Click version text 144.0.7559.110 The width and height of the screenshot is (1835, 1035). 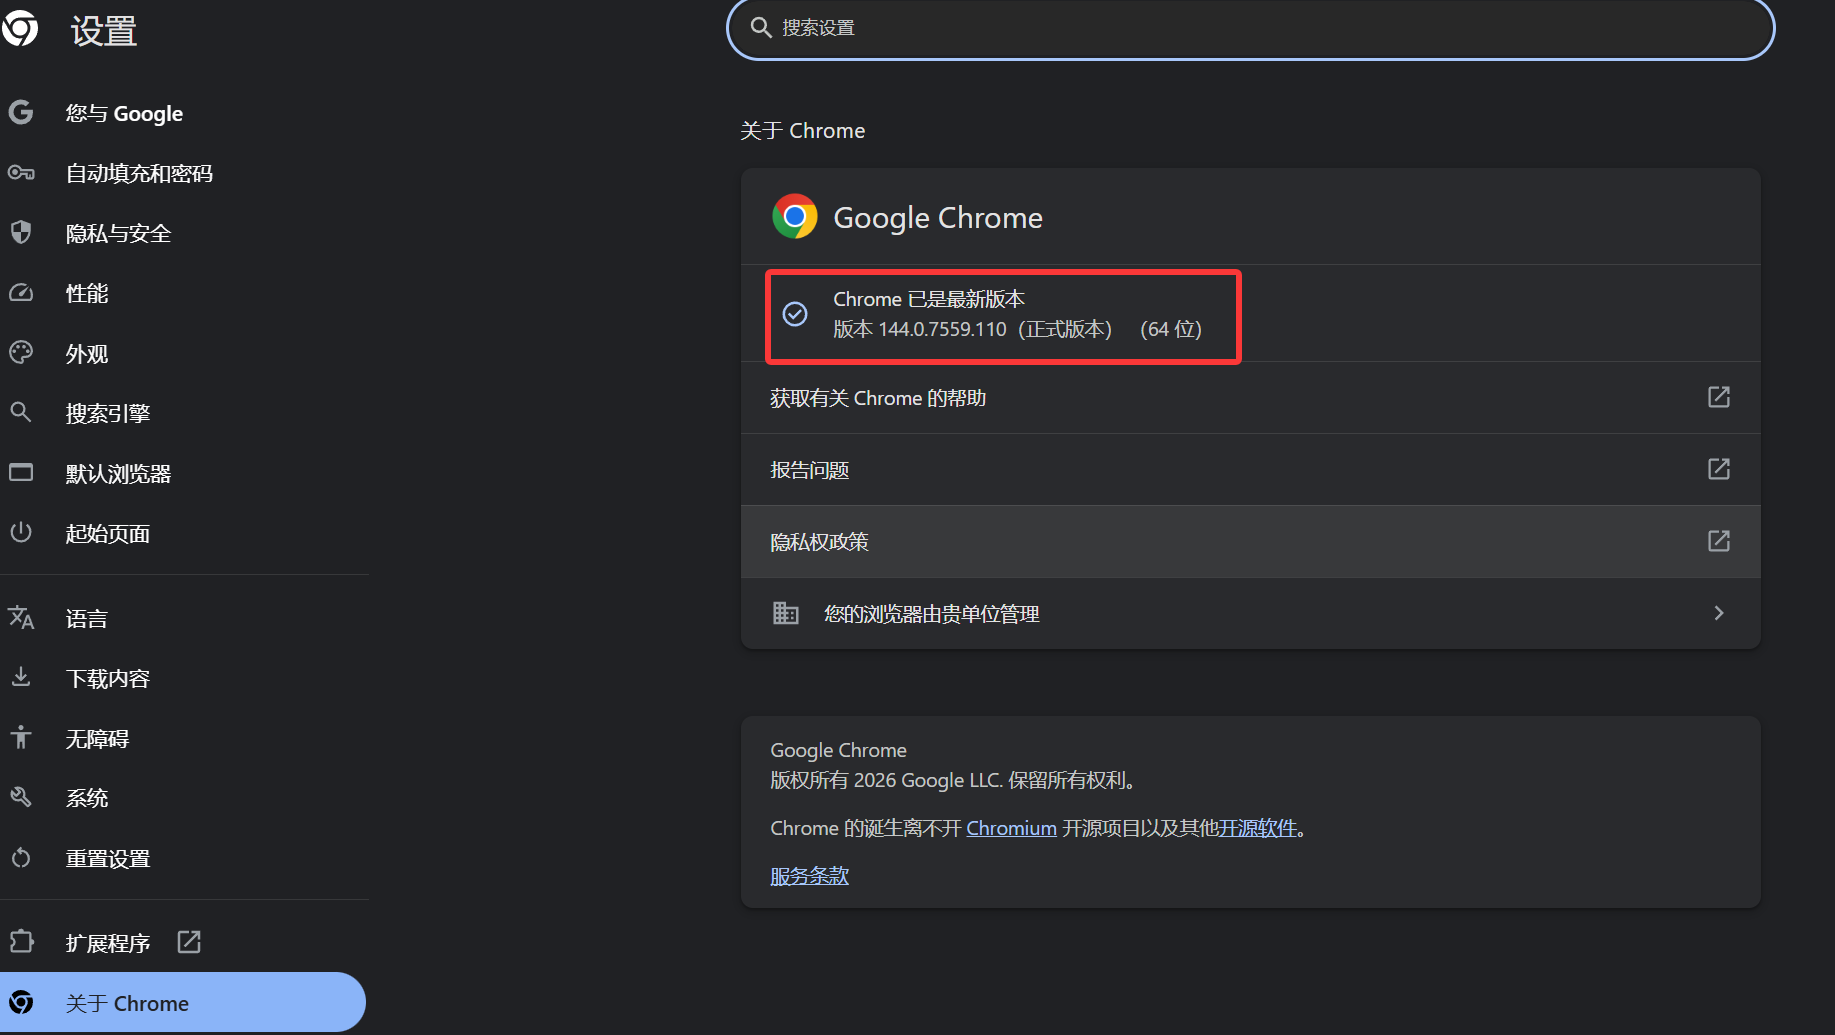(x=942, y=329)
